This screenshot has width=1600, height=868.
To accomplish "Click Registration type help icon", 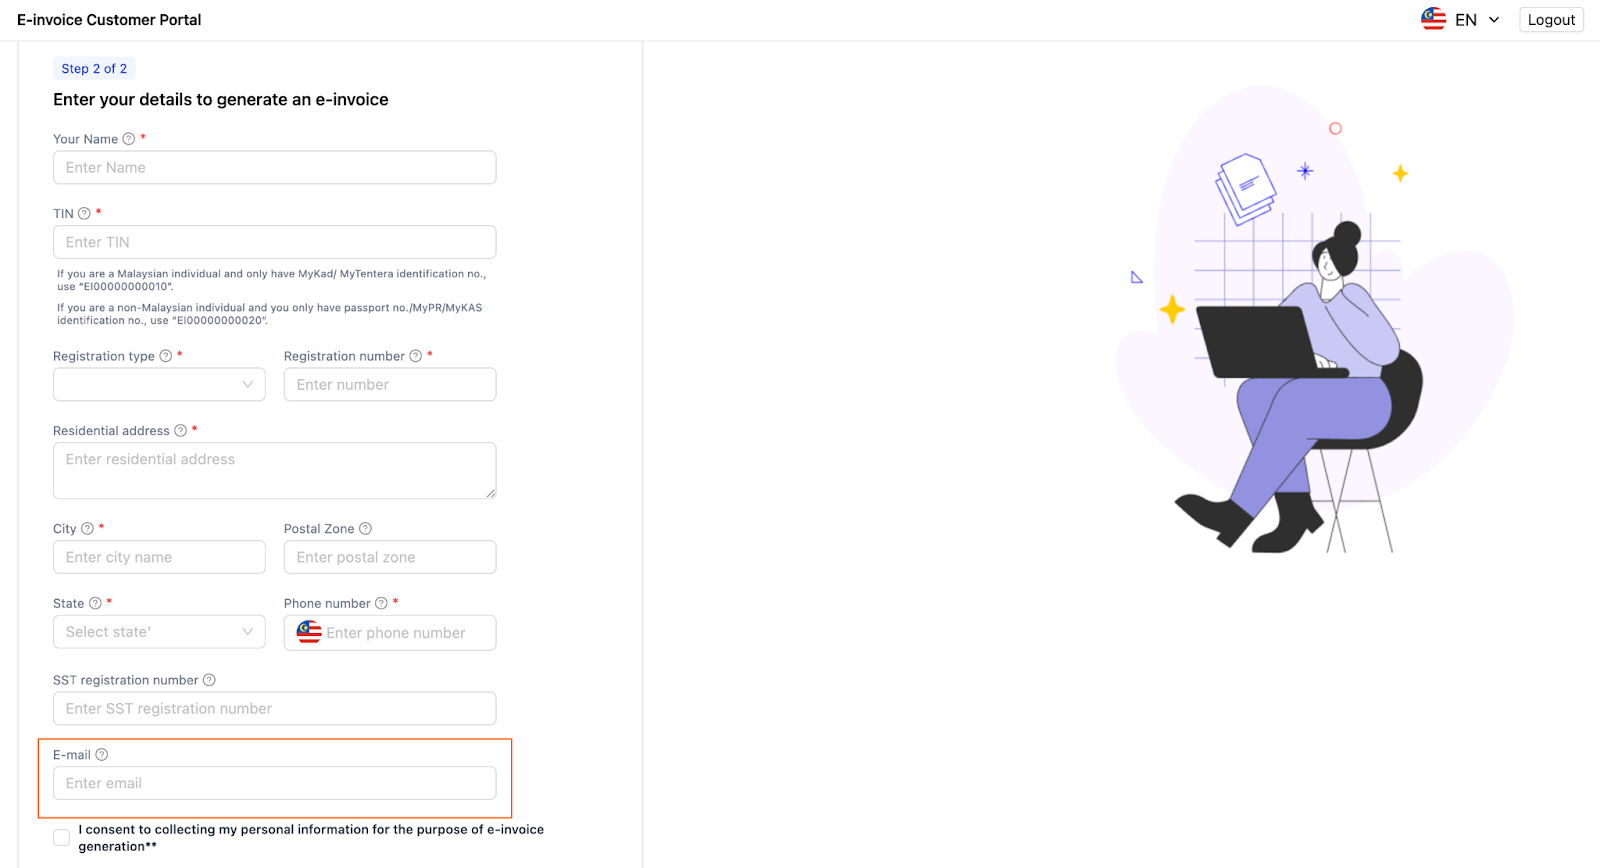I will (166, 356).
